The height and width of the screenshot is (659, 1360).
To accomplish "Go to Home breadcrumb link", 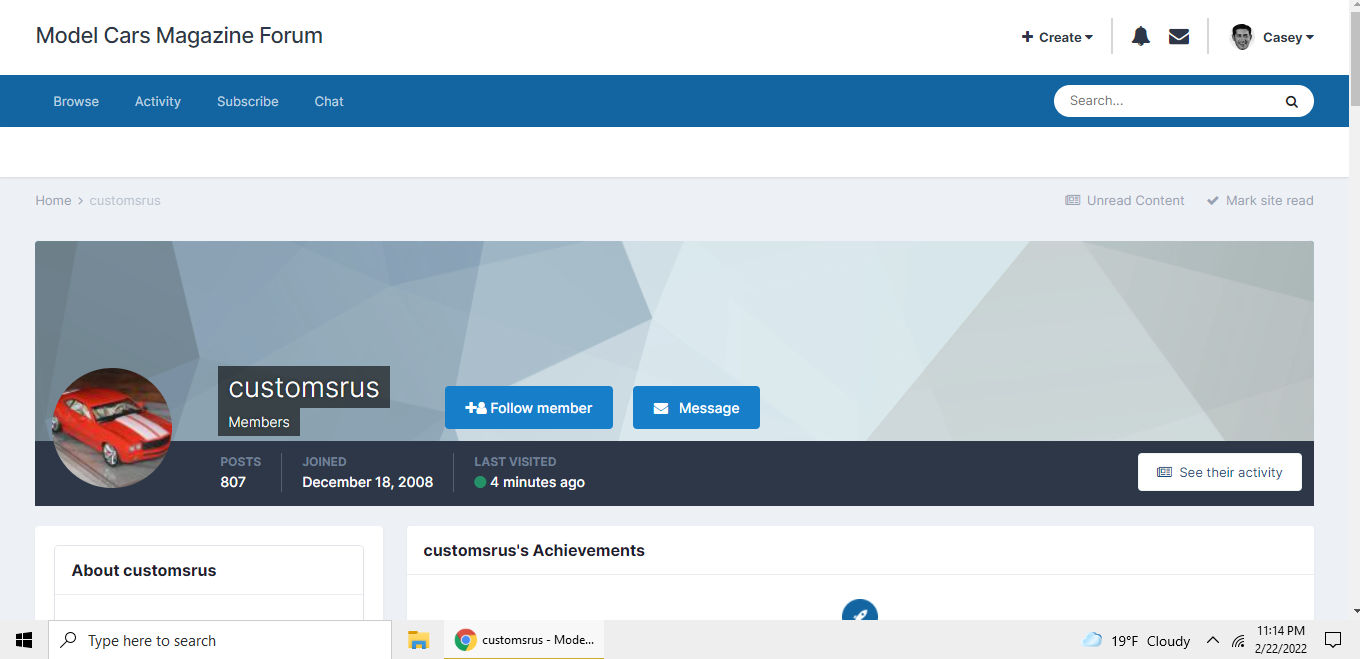I will pos(53,200).
